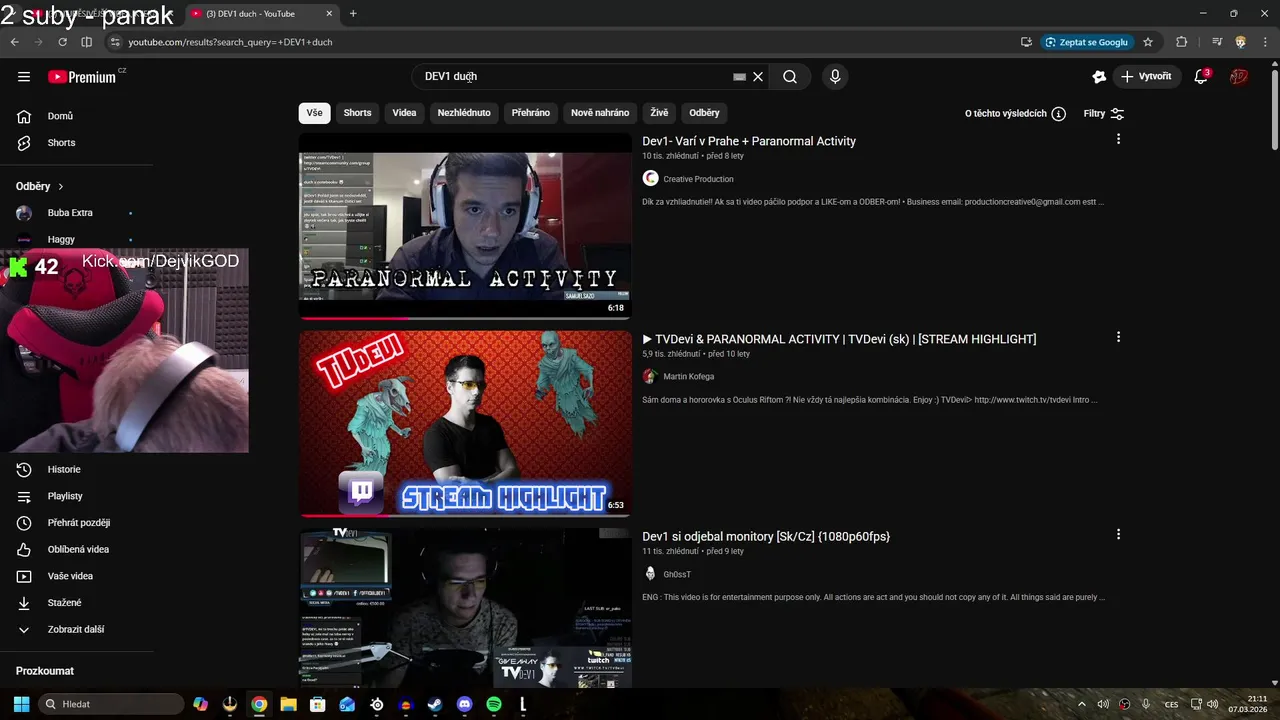Clear the search box with the X icon

(758, 77)
